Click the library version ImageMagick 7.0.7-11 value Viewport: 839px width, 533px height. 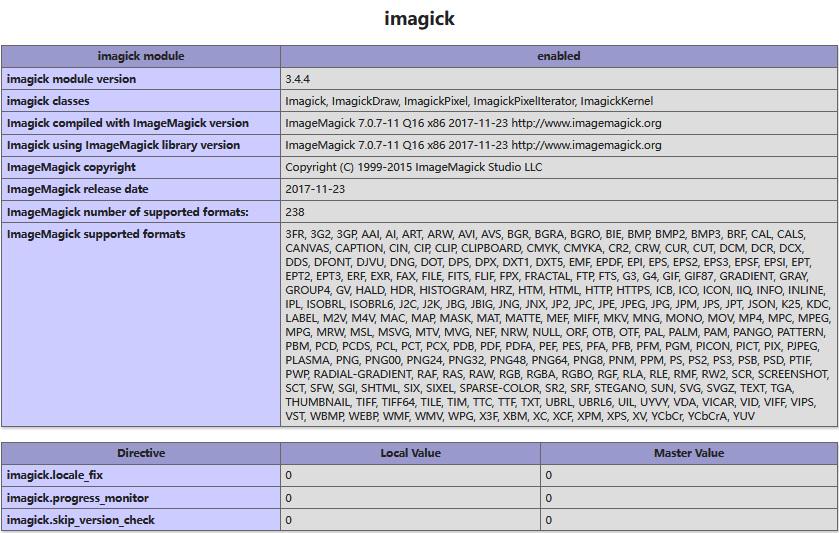pos(473,145)
